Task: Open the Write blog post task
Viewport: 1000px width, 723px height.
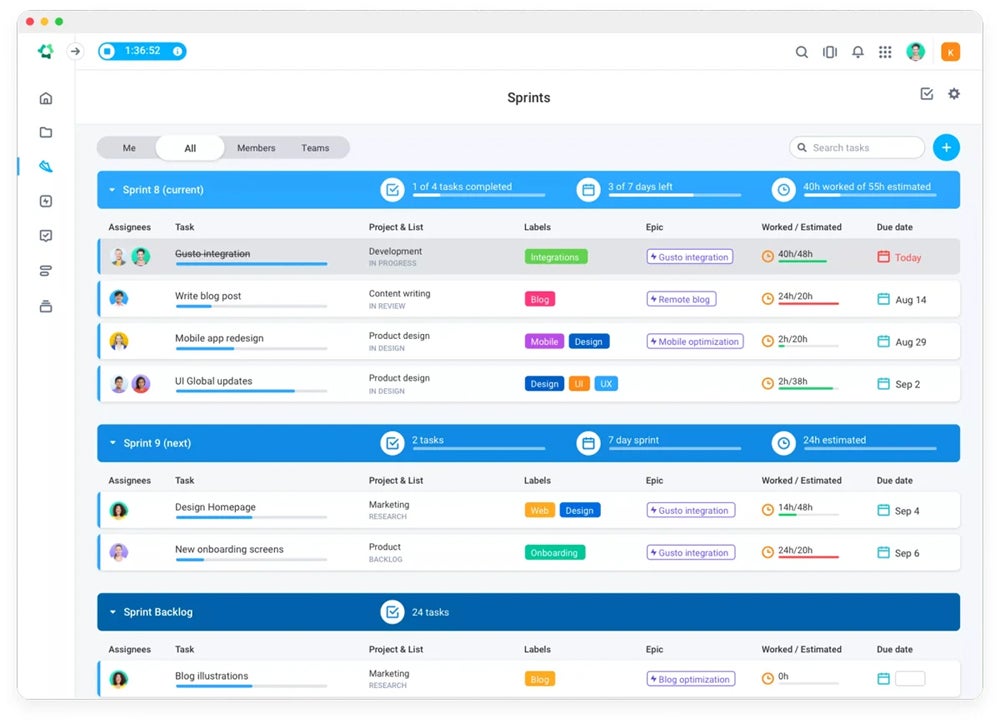Action: (x=208, y=296)
